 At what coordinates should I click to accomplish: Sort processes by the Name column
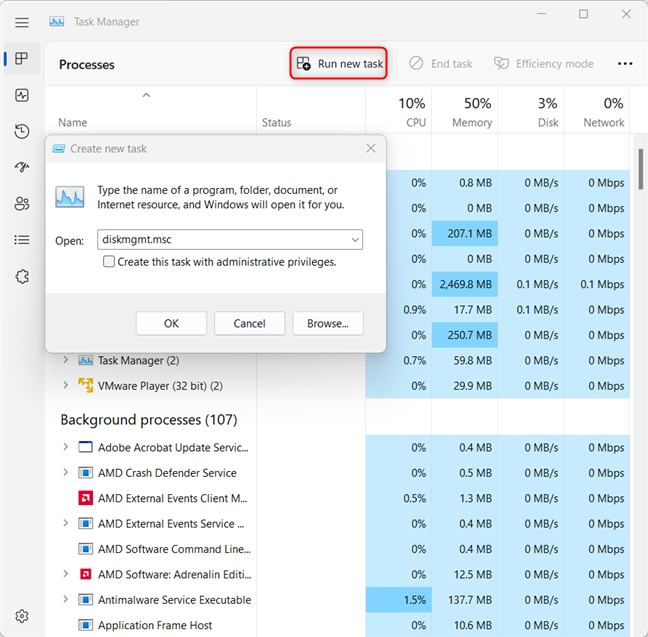coord(73,123)
